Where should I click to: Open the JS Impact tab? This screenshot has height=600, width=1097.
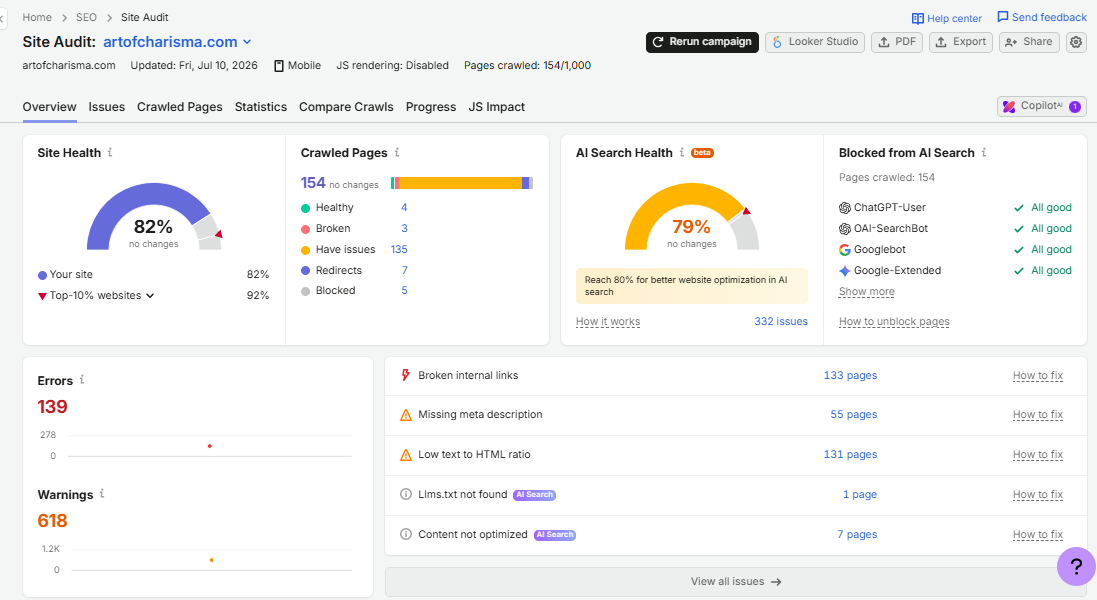(497, 107)
